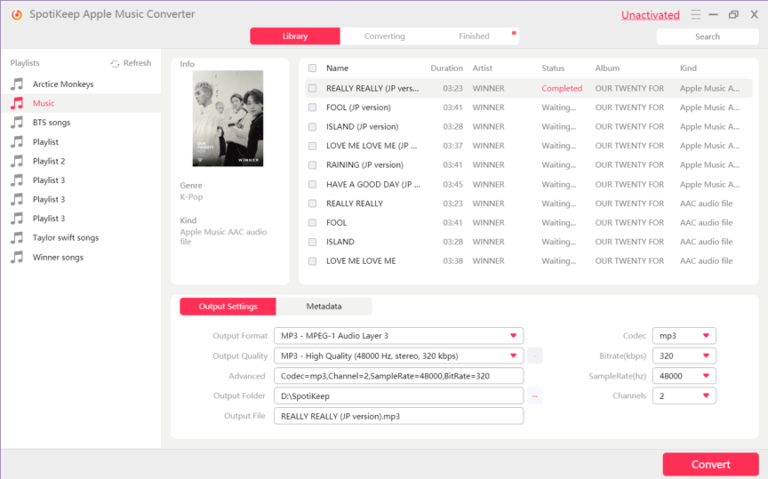
Task: Click the Output Folder path field
Action: click(399, 396)
